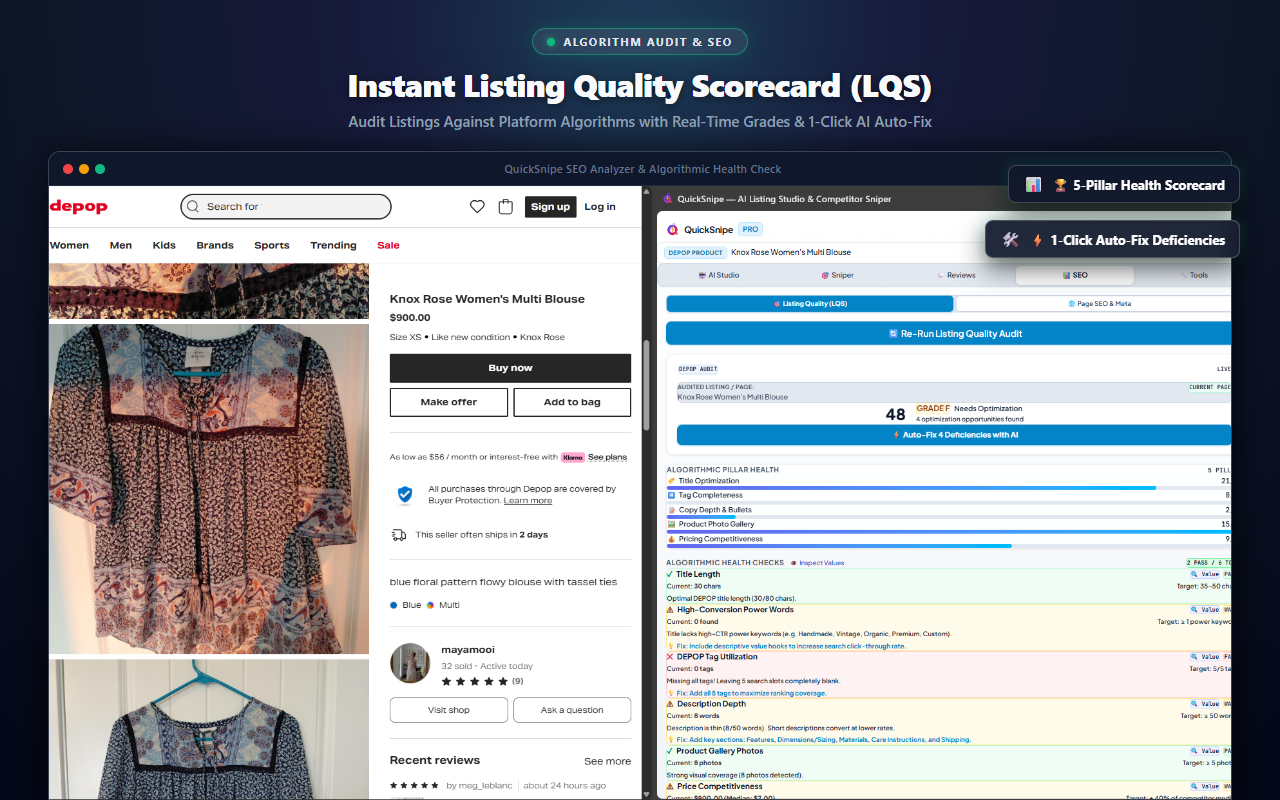Switch to Page SEO & Meta sub-tab
The width and height of the screenshot is (1280, 800).
(1094, 303)
